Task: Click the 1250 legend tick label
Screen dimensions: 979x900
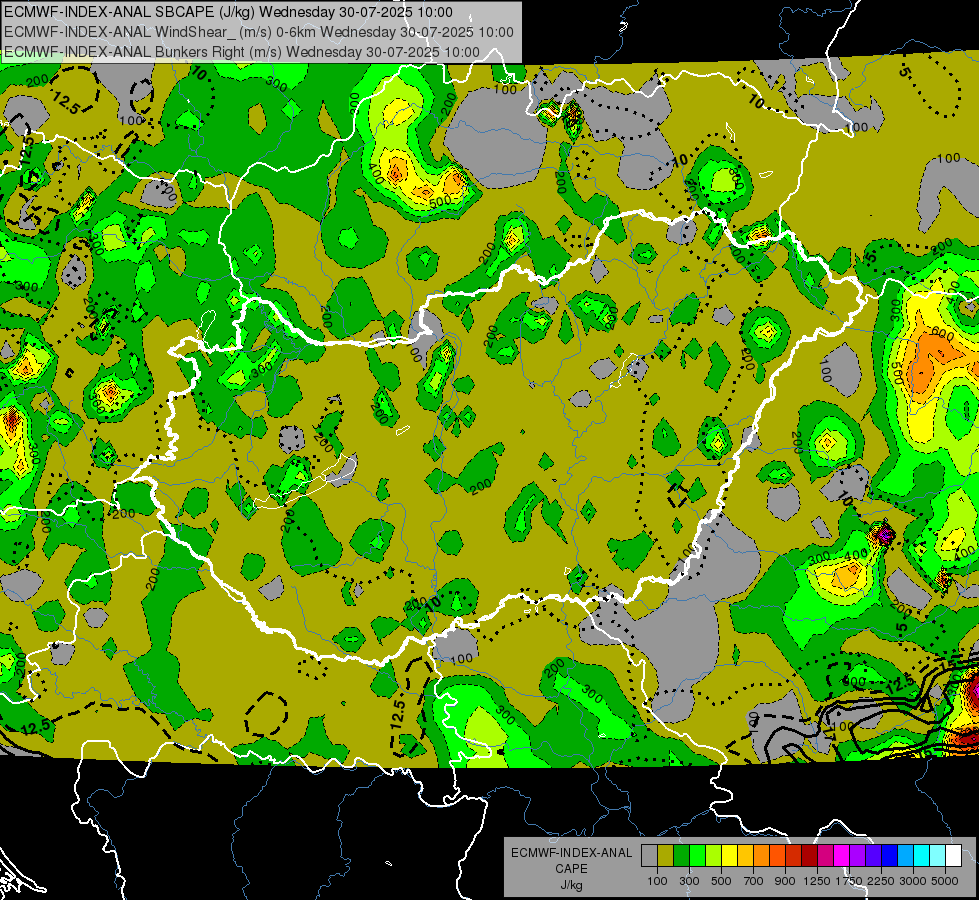Action: (x=817, y=881)
